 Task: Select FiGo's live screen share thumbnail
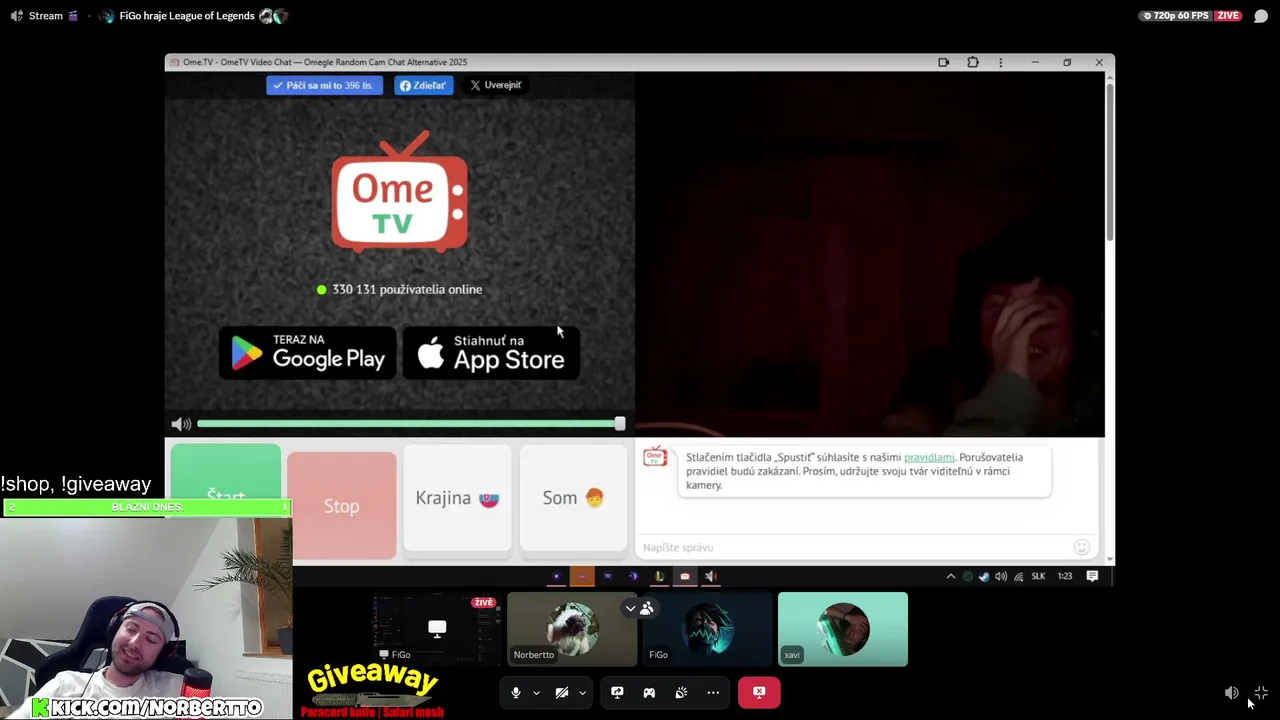pyautogui.click(x=436, y=629)
